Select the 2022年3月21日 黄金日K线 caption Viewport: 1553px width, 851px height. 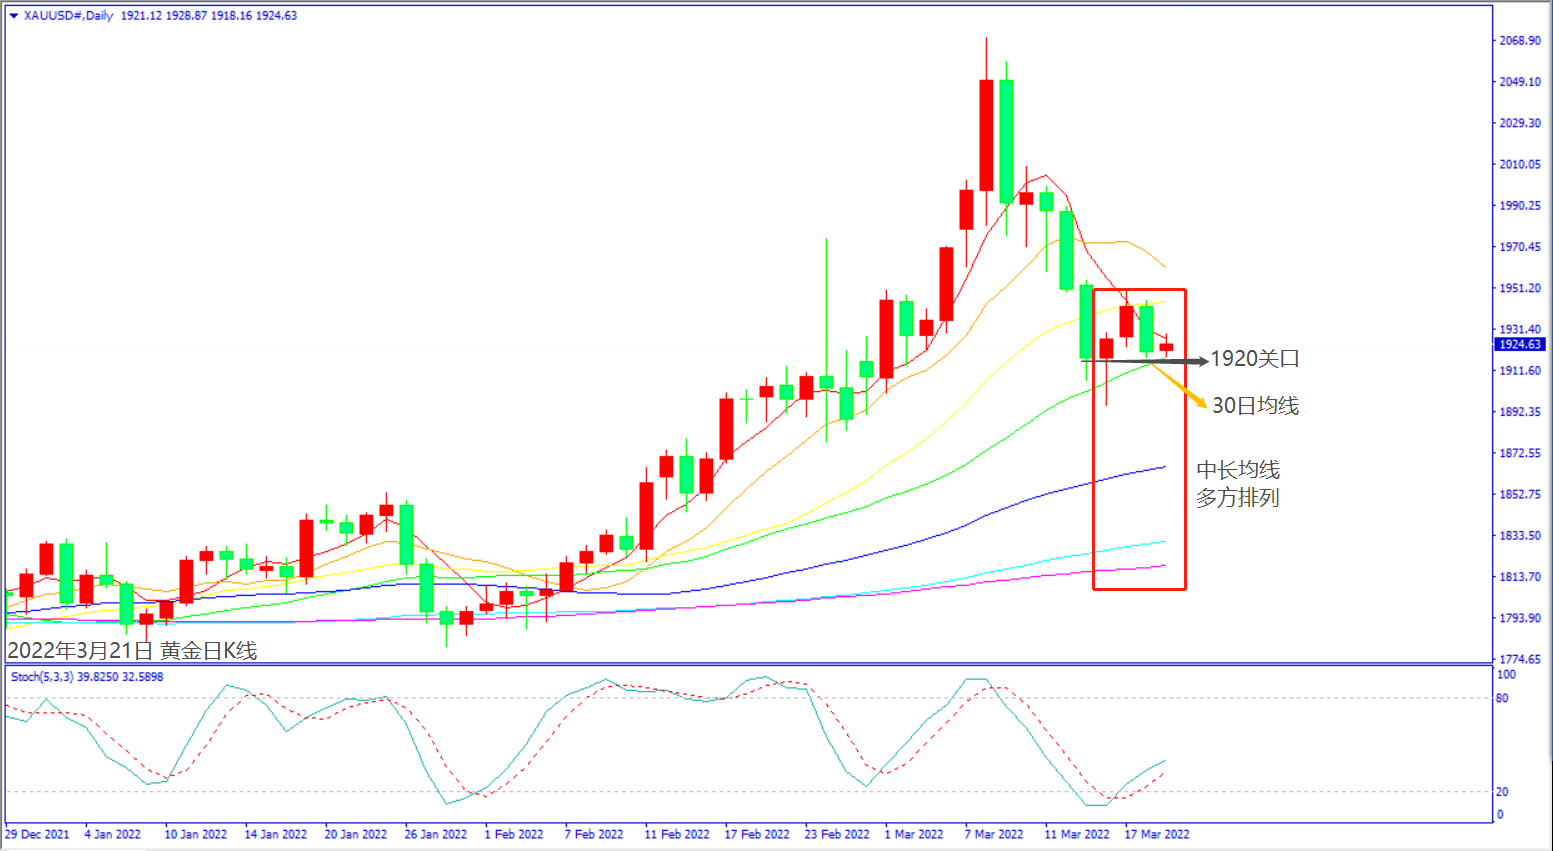[132, 651]
